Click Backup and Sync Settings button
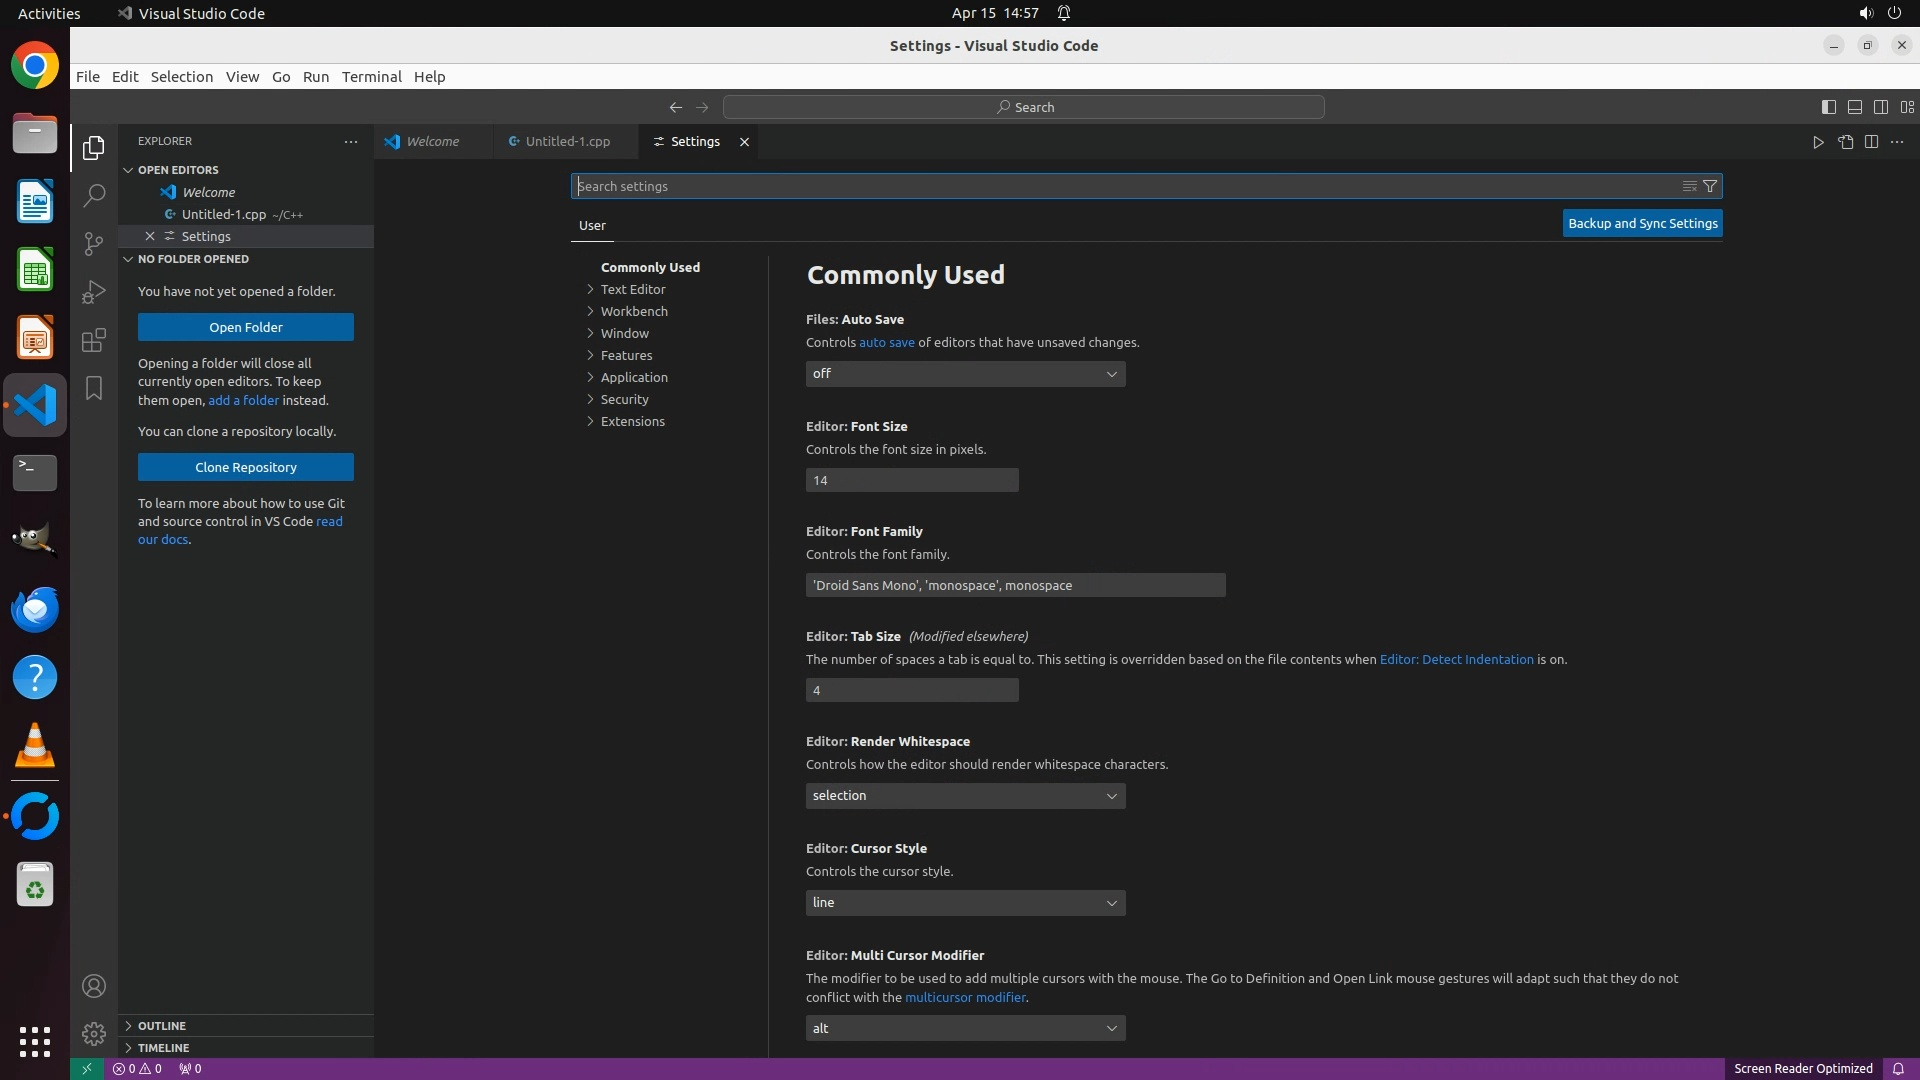The height and width of the screenshot is (1080, 1920). click(x=1642, y=224)
